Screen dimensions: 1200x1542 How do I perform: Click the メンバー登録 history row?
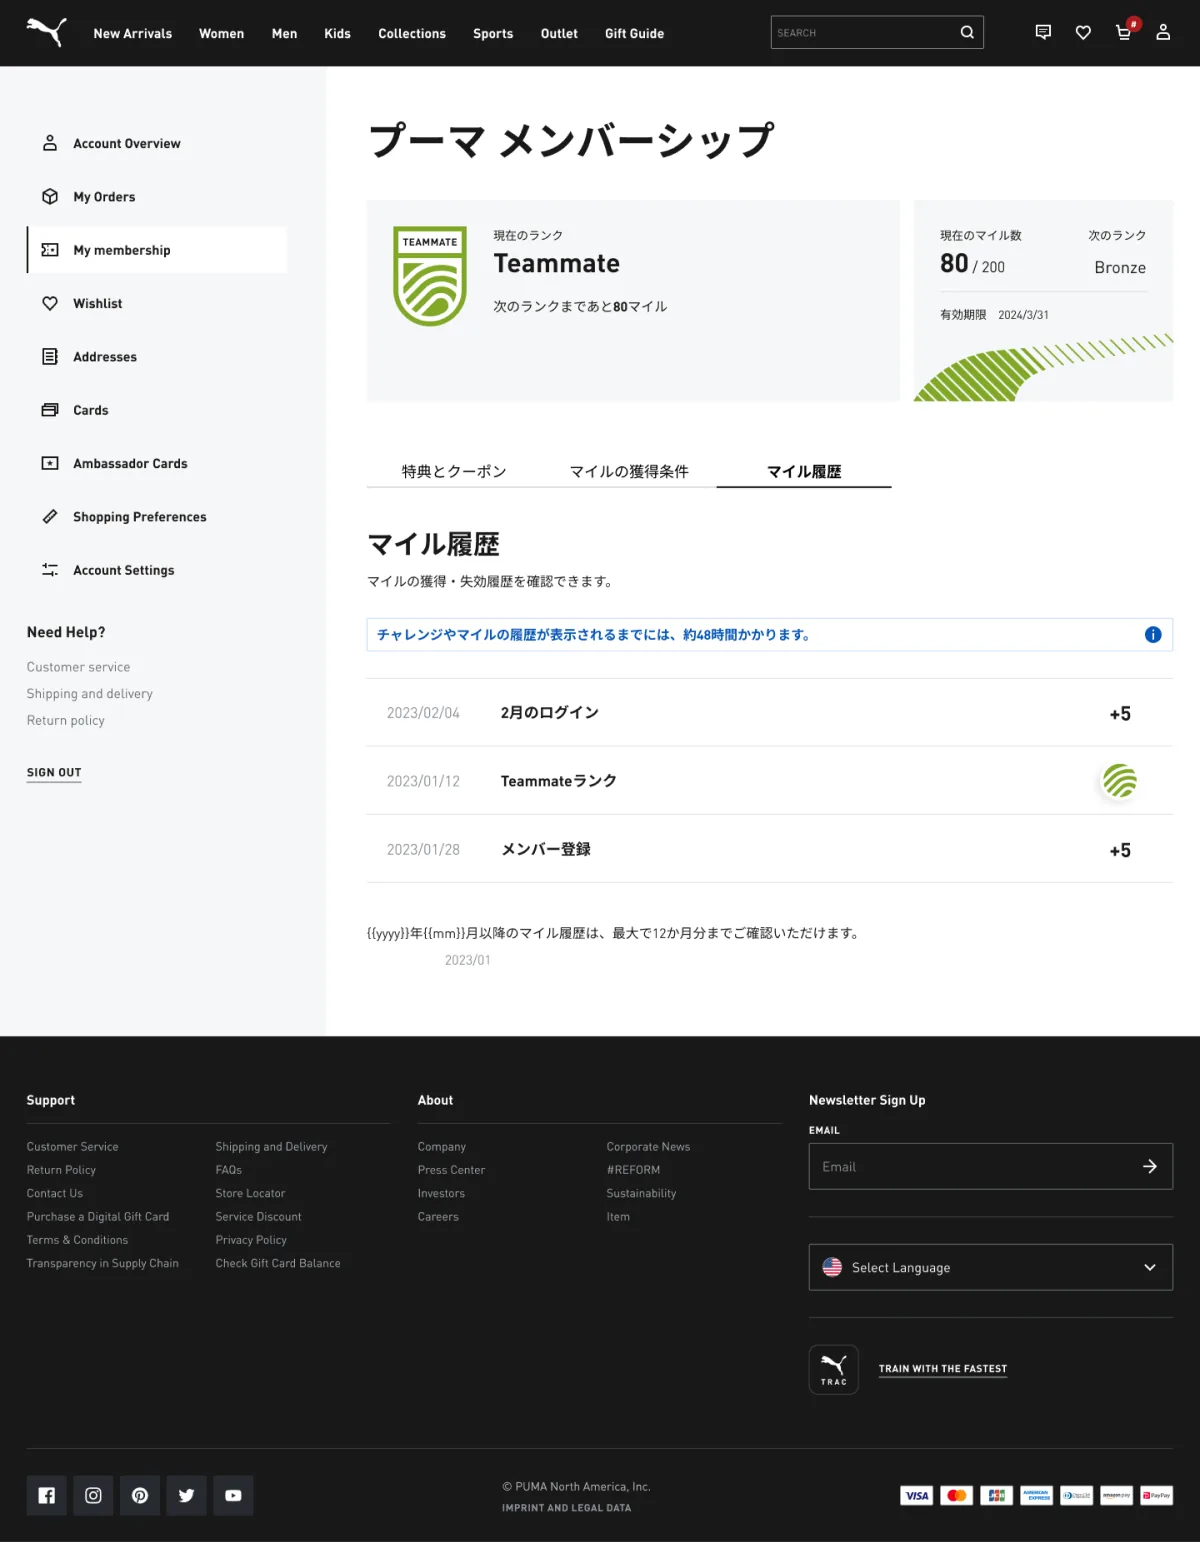click(x=769, y=849)
